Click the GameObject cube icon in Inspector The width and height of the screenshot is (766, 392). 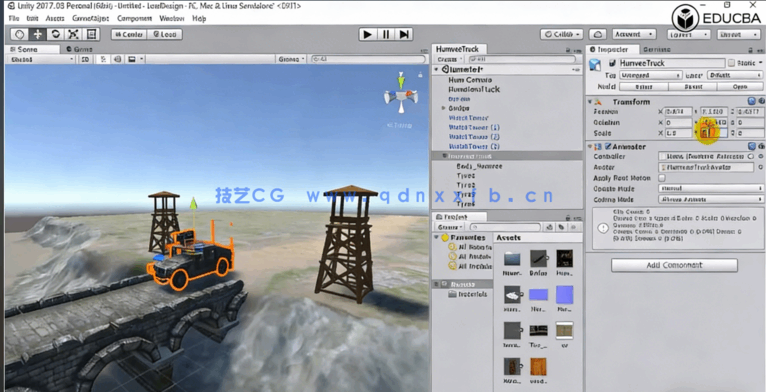click(595, 64)
